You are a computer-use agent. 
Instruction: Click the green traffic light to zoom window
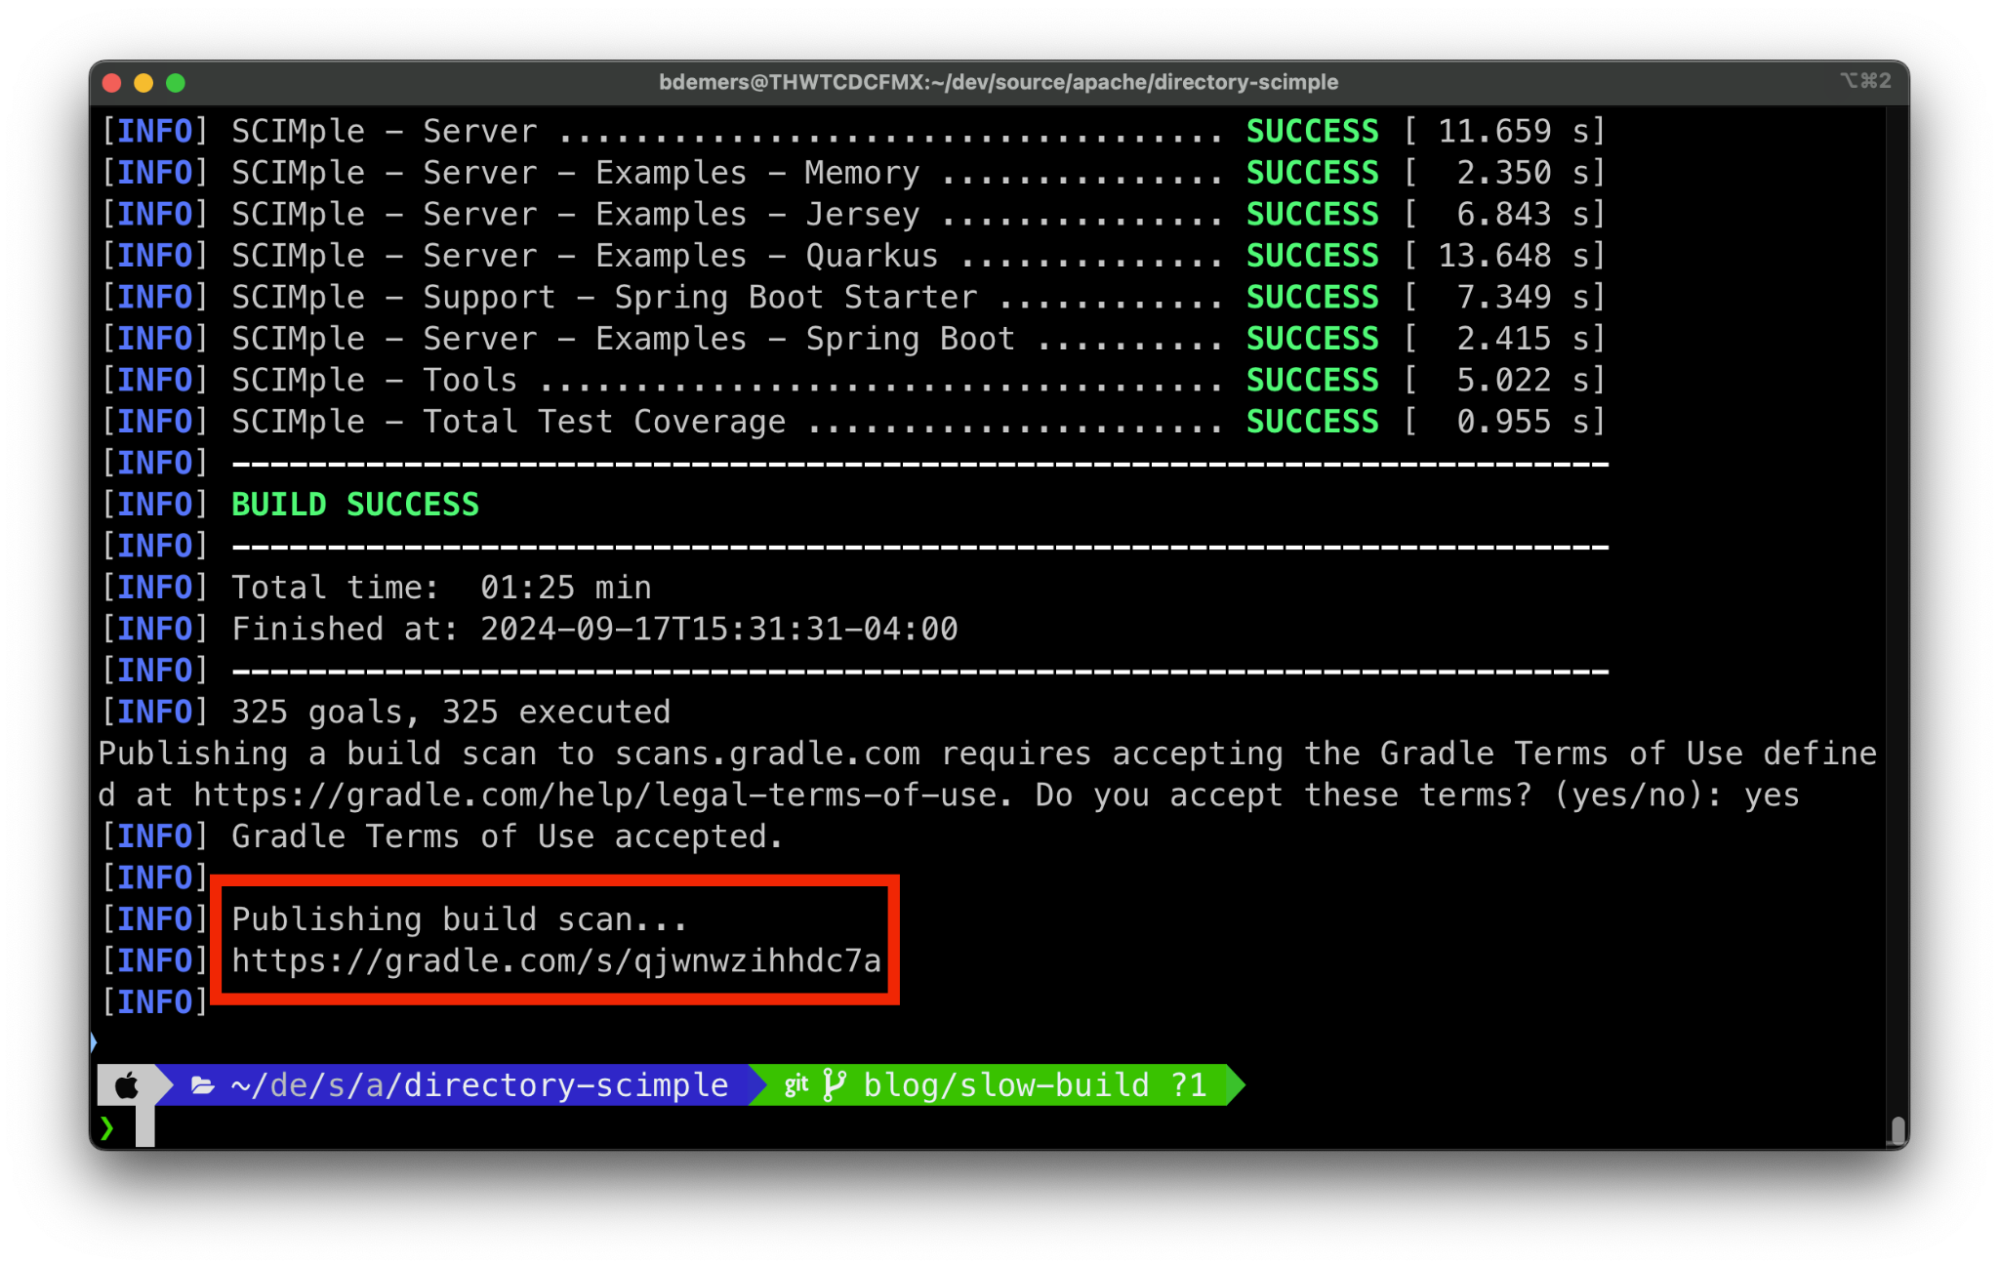pyautogui.click(x=174, y=85)
